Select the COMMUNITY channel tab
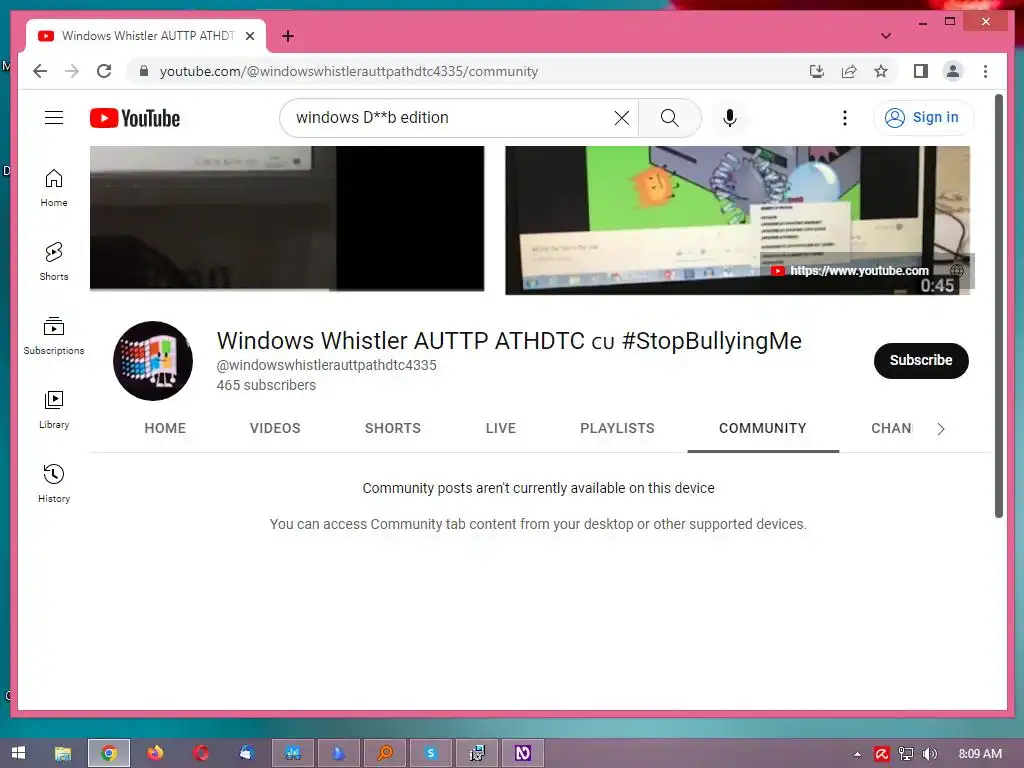The height and width of the screenshot is (768, 1024). (x=763, y=428)
